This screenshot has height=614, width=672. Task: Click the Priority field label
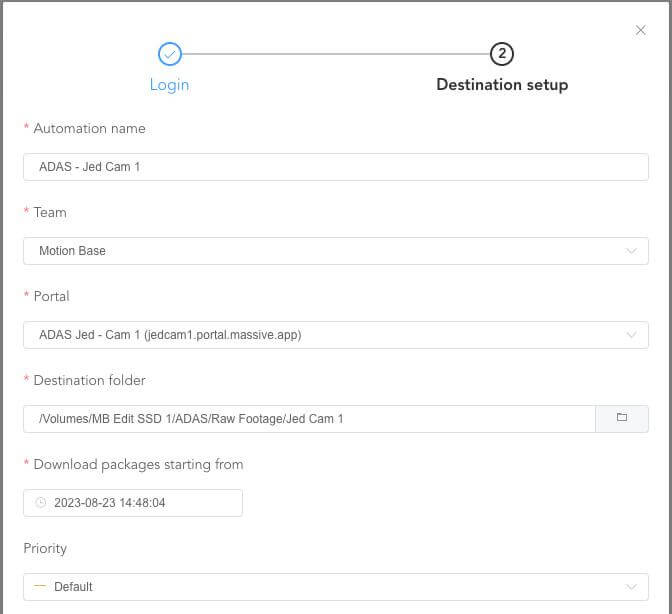pos(45,549)
